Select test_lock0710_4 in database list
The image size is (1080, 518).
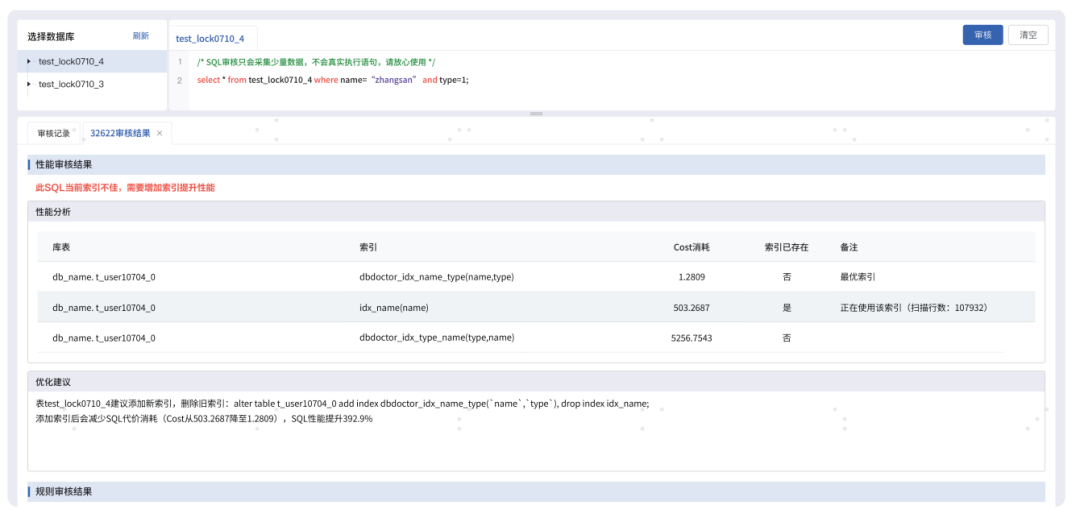[x=92, y=61]
